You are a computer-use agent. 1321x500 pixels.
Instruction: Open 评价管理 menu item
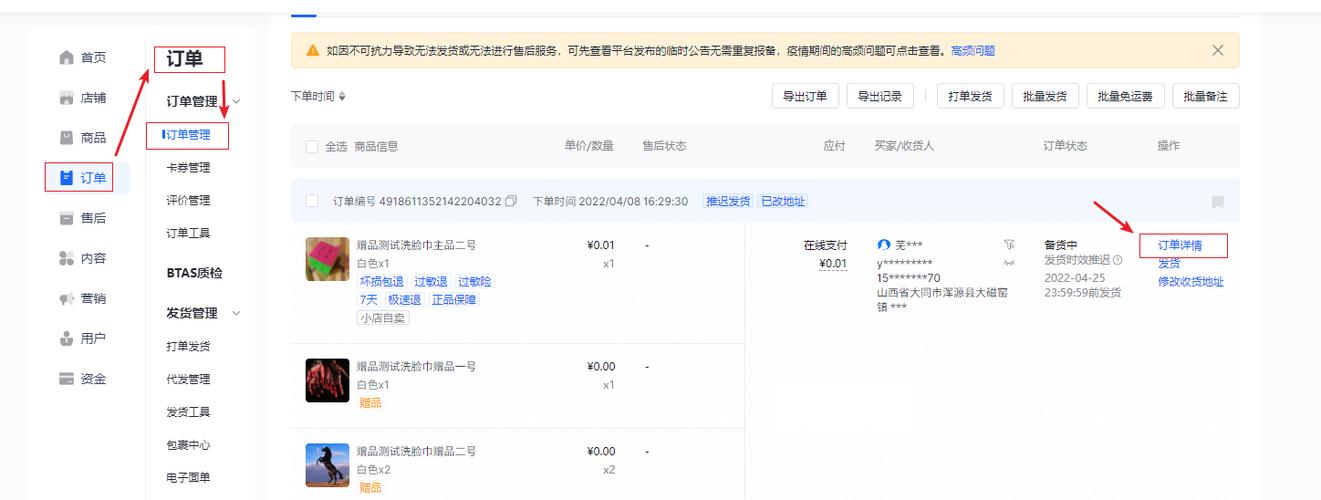(188, 200)
